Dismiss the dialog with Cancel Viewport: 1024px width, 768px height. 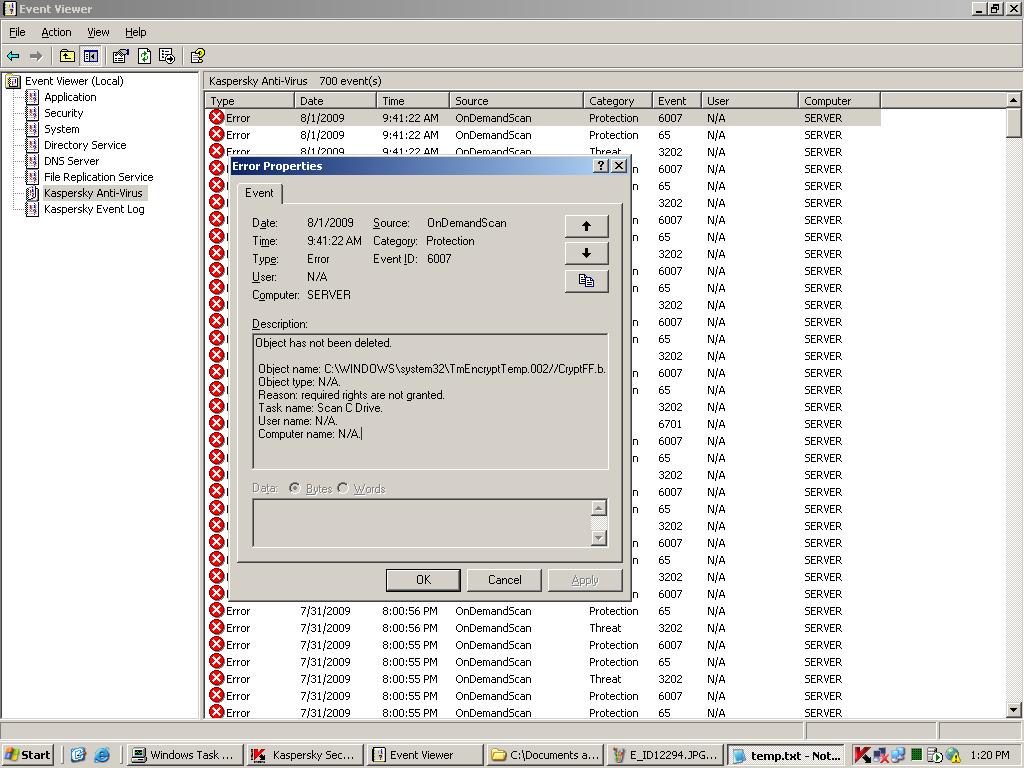click(504, 580)
